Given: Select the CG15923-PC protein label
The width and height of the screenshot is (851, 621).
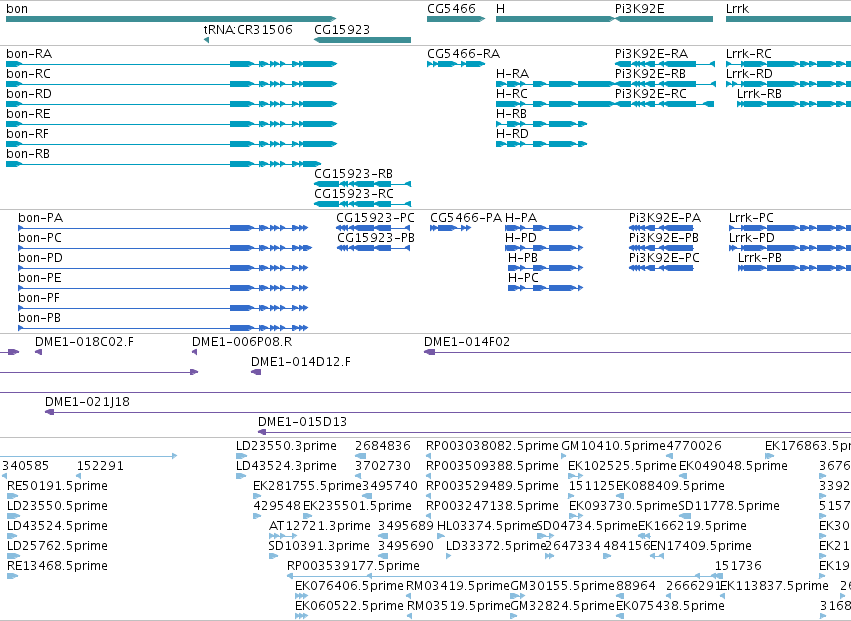Looking at the screenshot, I should (376, 218).
